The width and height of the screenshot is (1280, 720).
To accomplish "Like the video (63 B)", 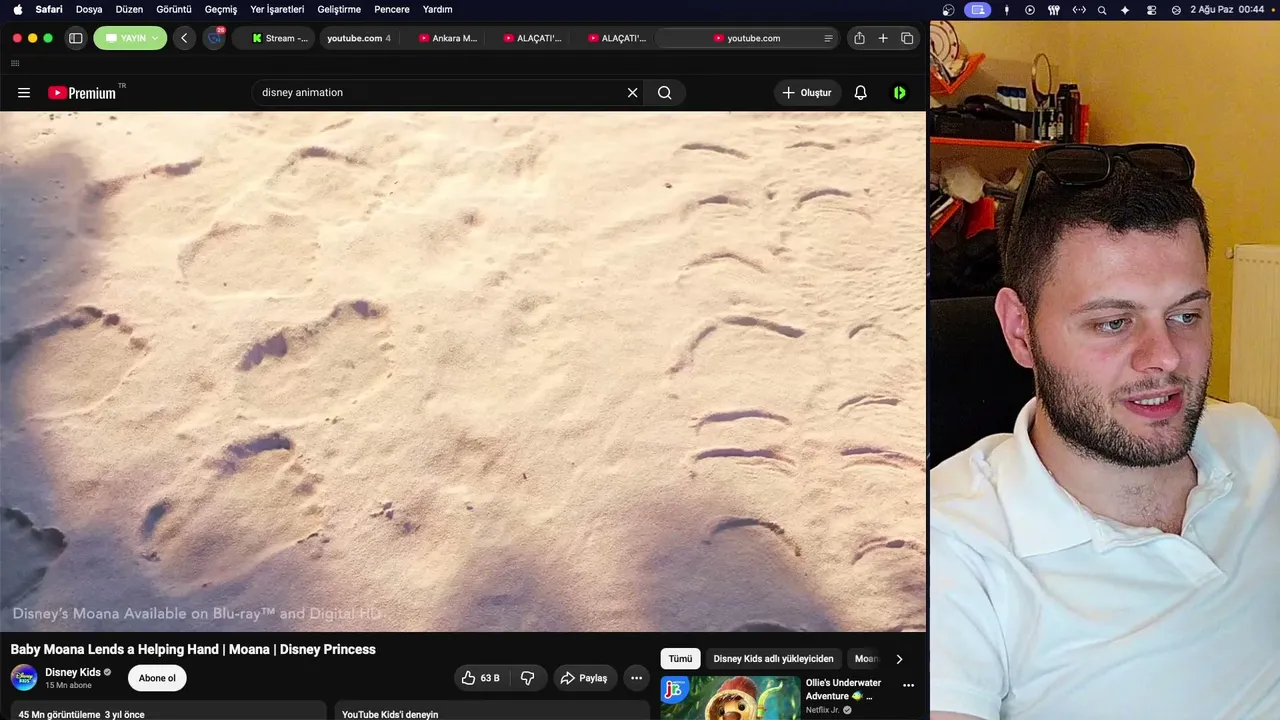I will tap(480, 678).
